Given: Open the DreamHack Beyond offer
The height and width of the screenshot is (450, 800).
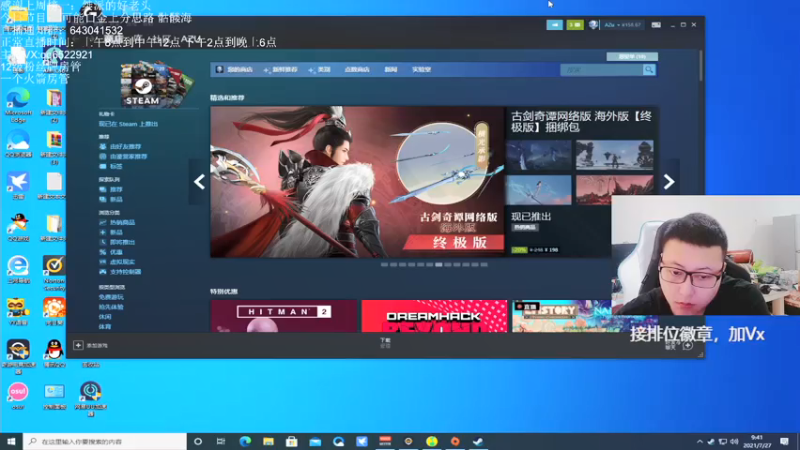Looking at the screenshot, I should tap(434, 316).
